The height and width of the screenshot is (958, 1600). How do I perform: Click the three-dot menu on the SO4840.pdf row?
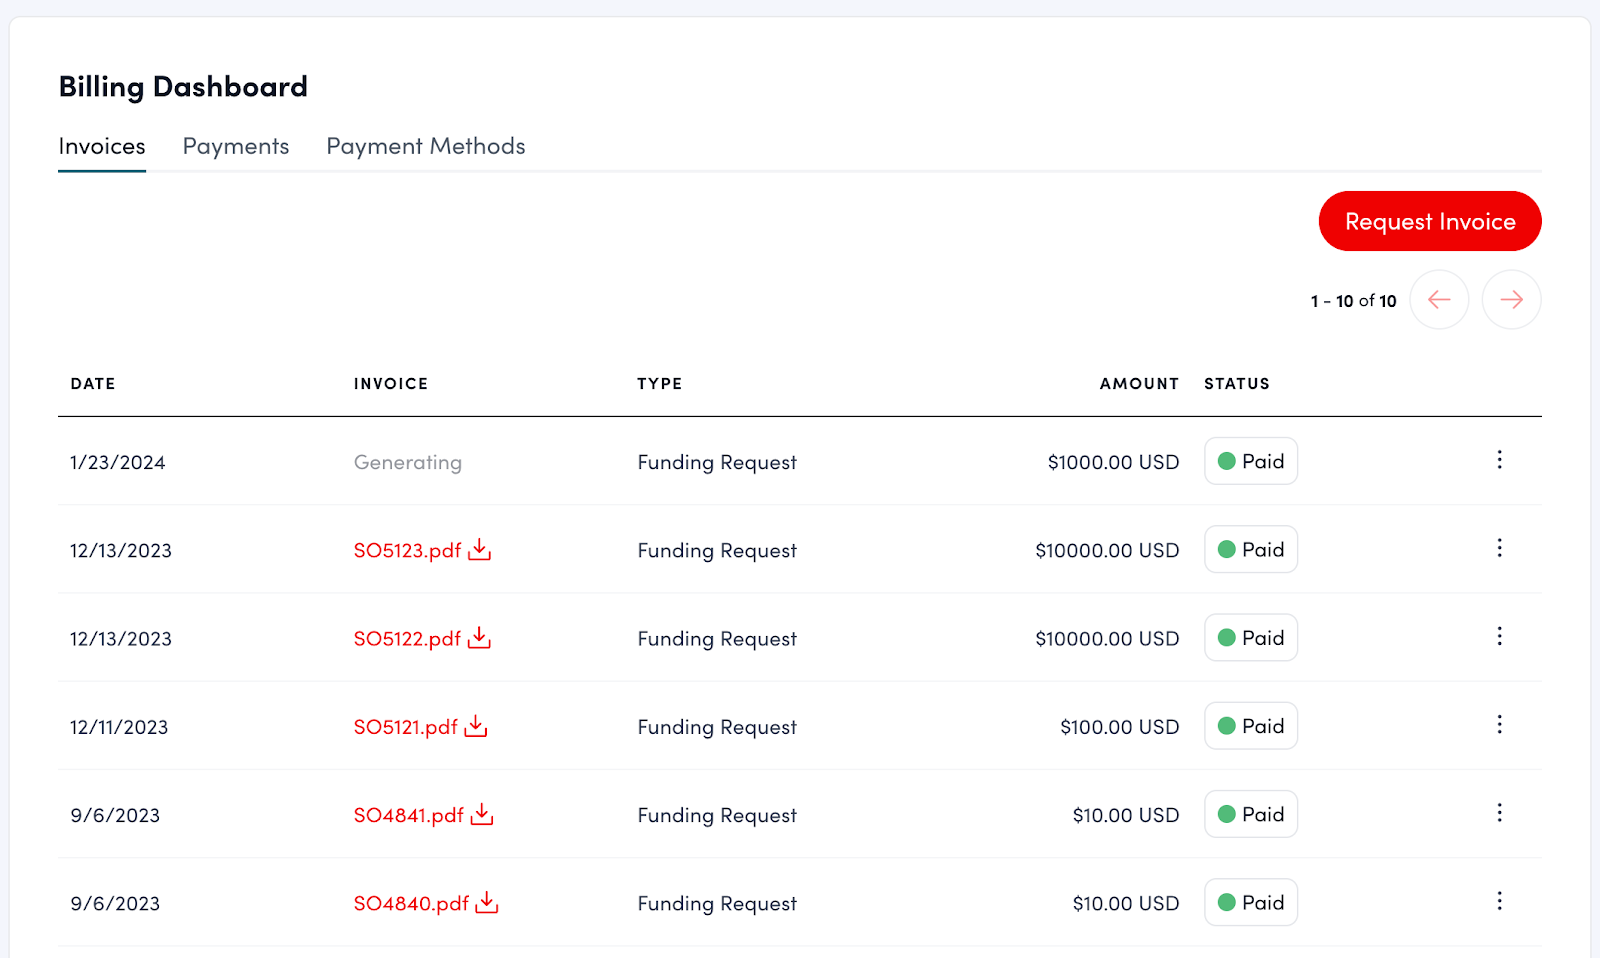(x=1499, y=901)
